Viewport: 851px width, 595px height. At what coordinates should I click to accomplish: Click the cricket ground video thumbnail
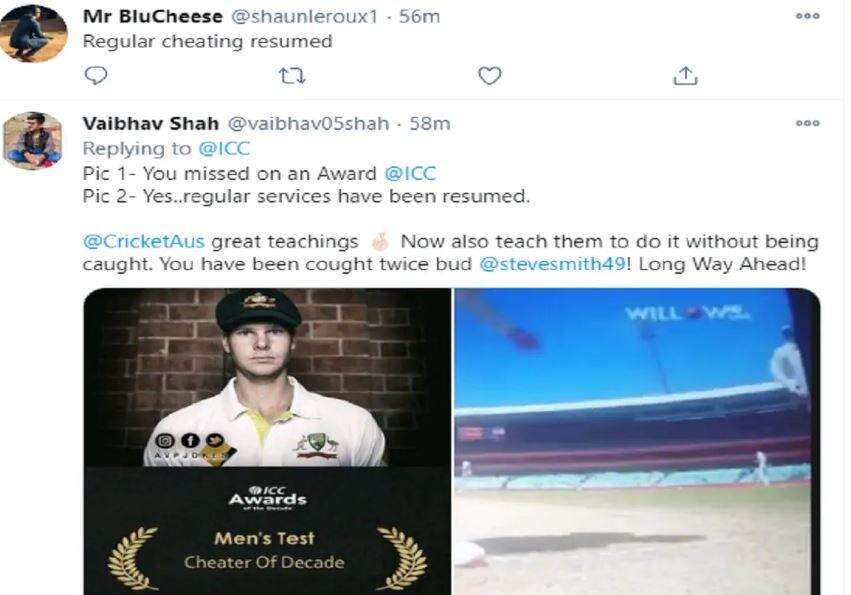(635, 440)
